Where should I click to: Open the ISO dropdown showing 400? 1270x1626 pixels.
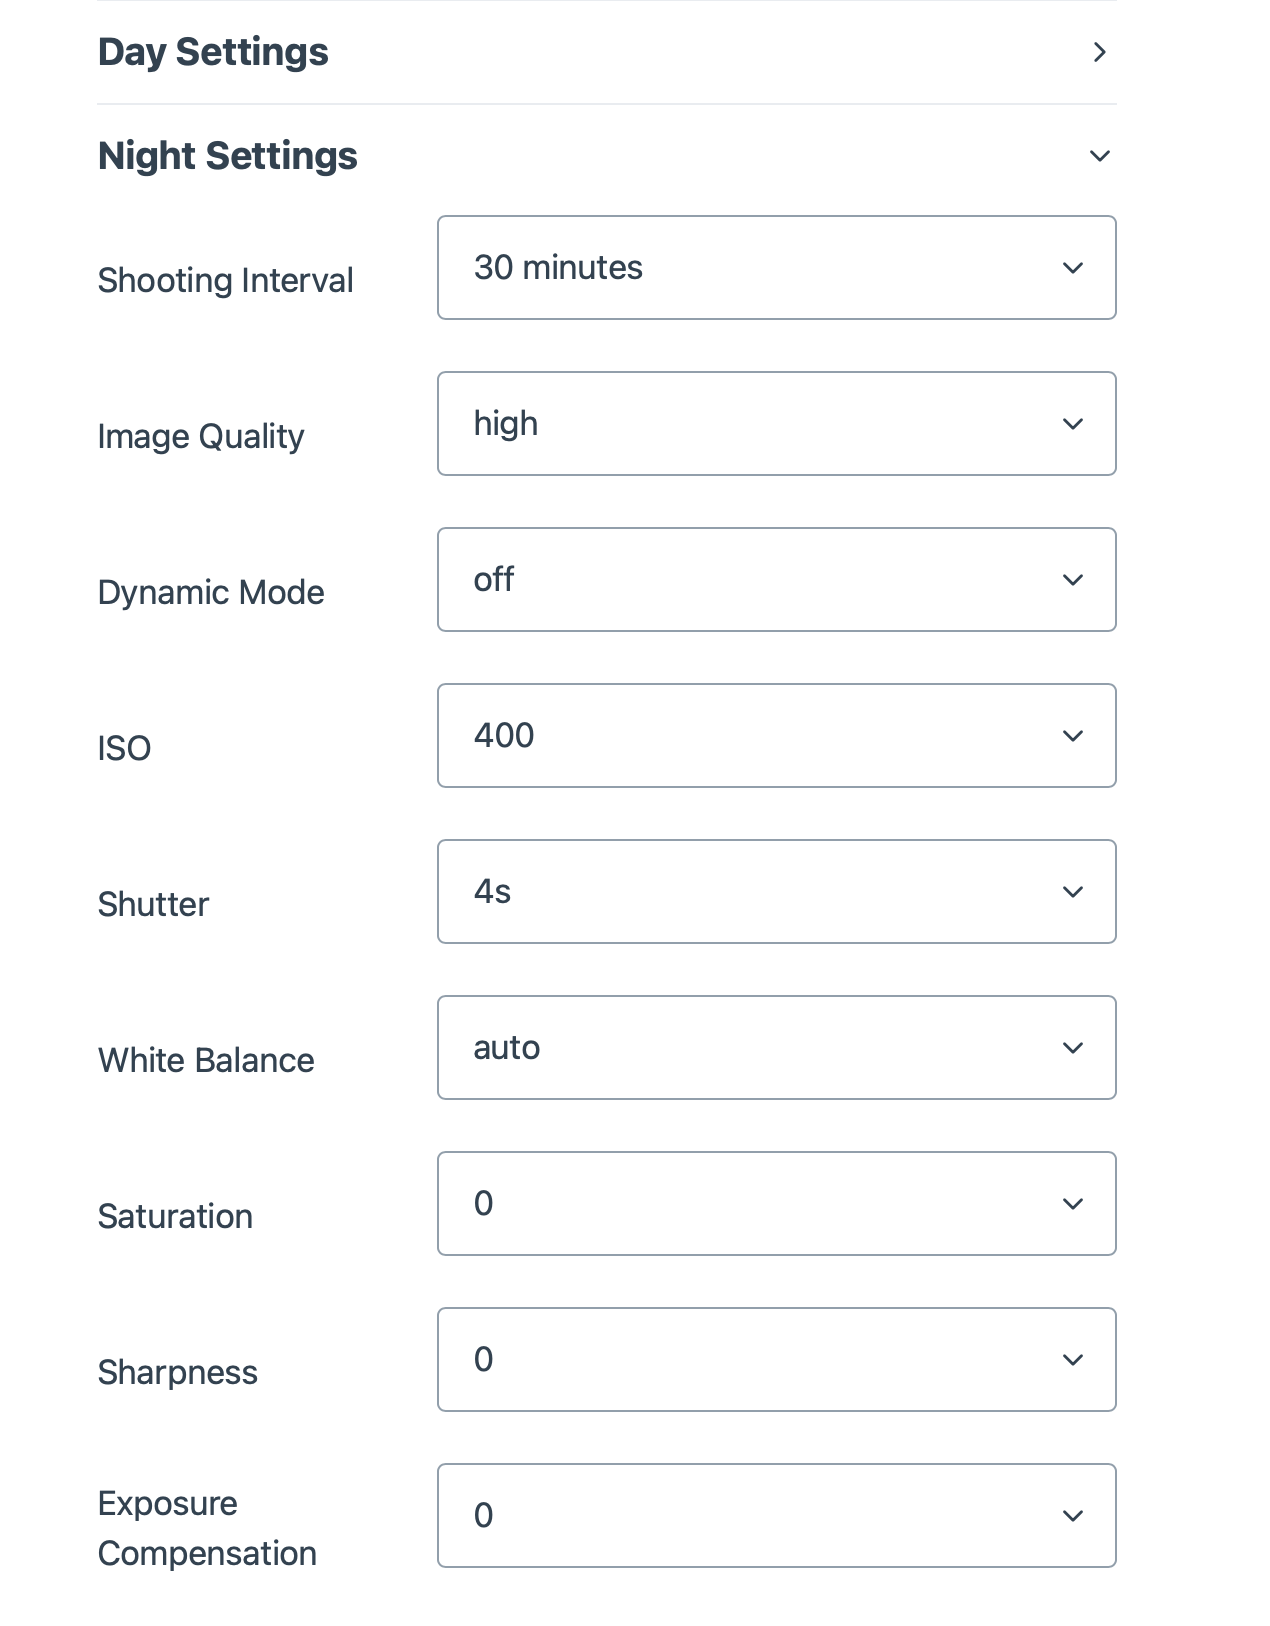point(776,736)
